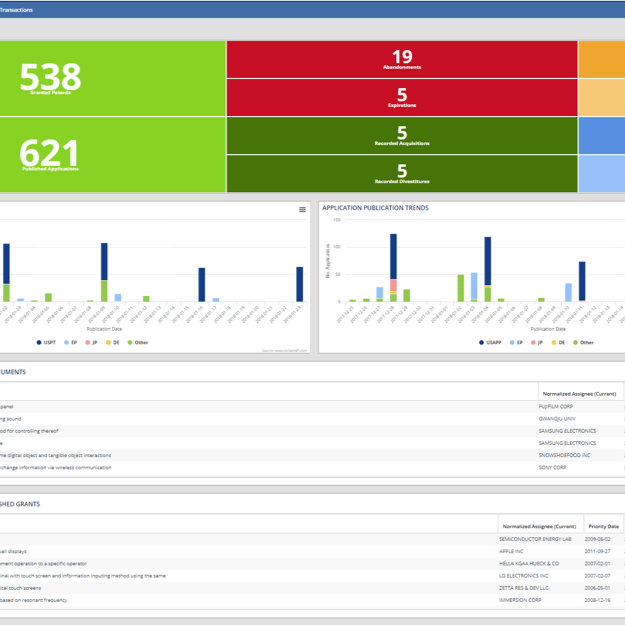Toggle JP series in the left chart legend

pos(91,342)
